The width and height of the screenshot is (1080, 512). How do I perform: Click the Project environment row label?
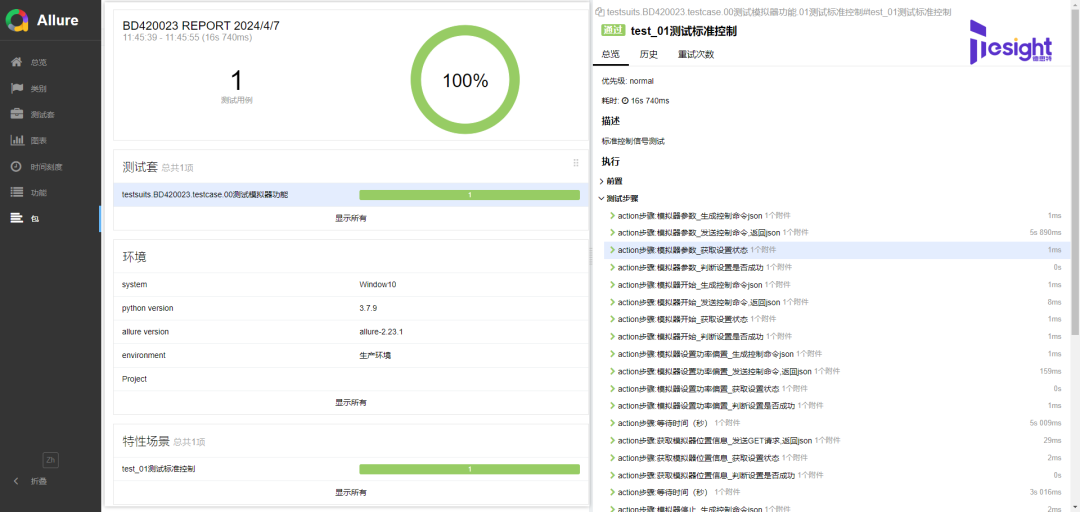(x=134, y=379)
